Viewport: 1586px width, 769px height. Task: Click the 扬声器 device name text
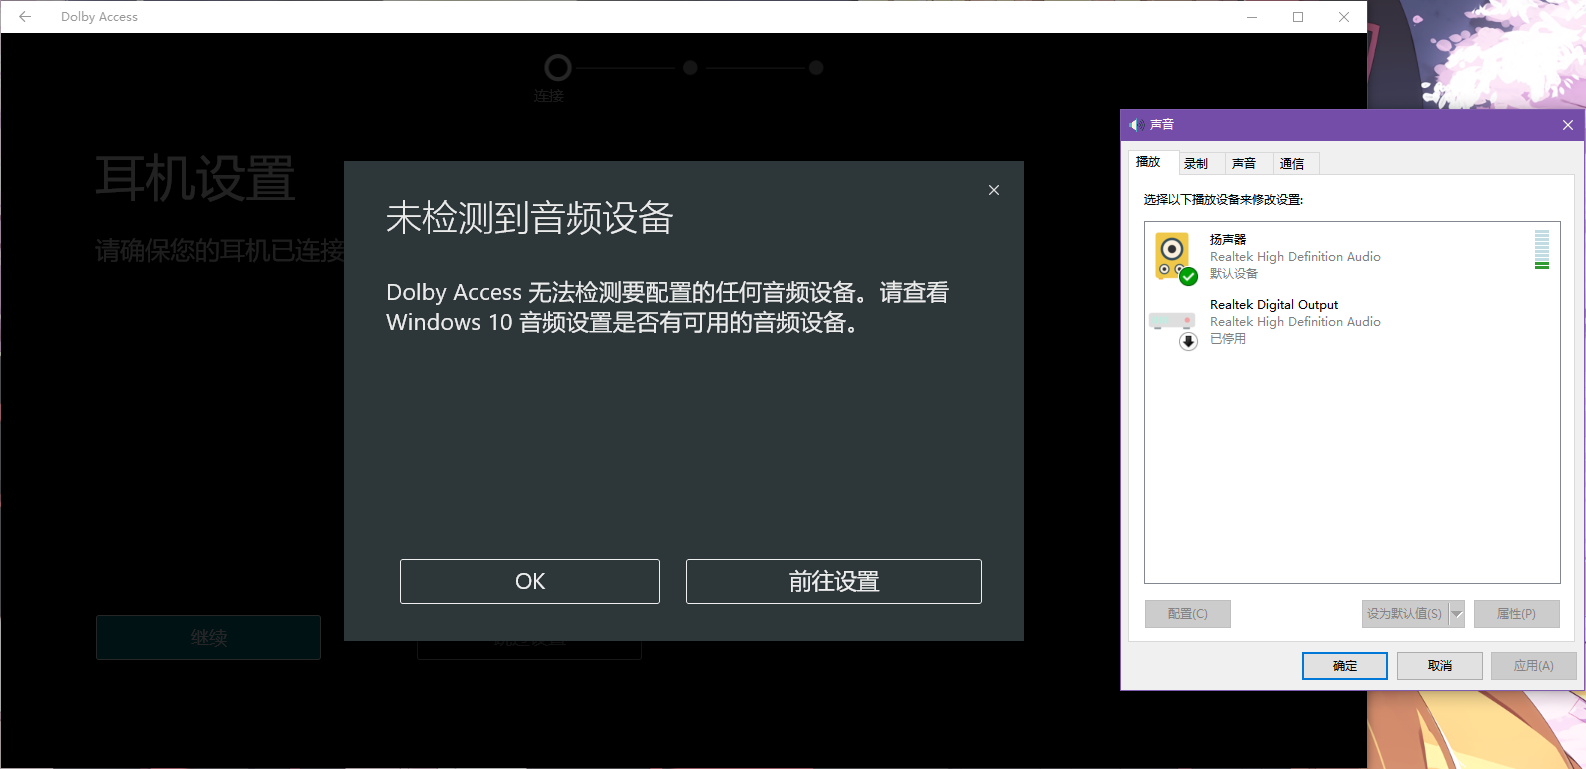[1228, 239]
